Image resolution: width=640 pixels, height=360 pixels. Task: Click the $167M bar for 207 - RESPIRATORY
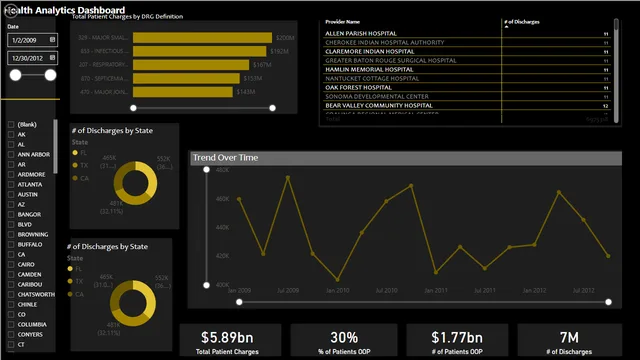pos(191,65)
